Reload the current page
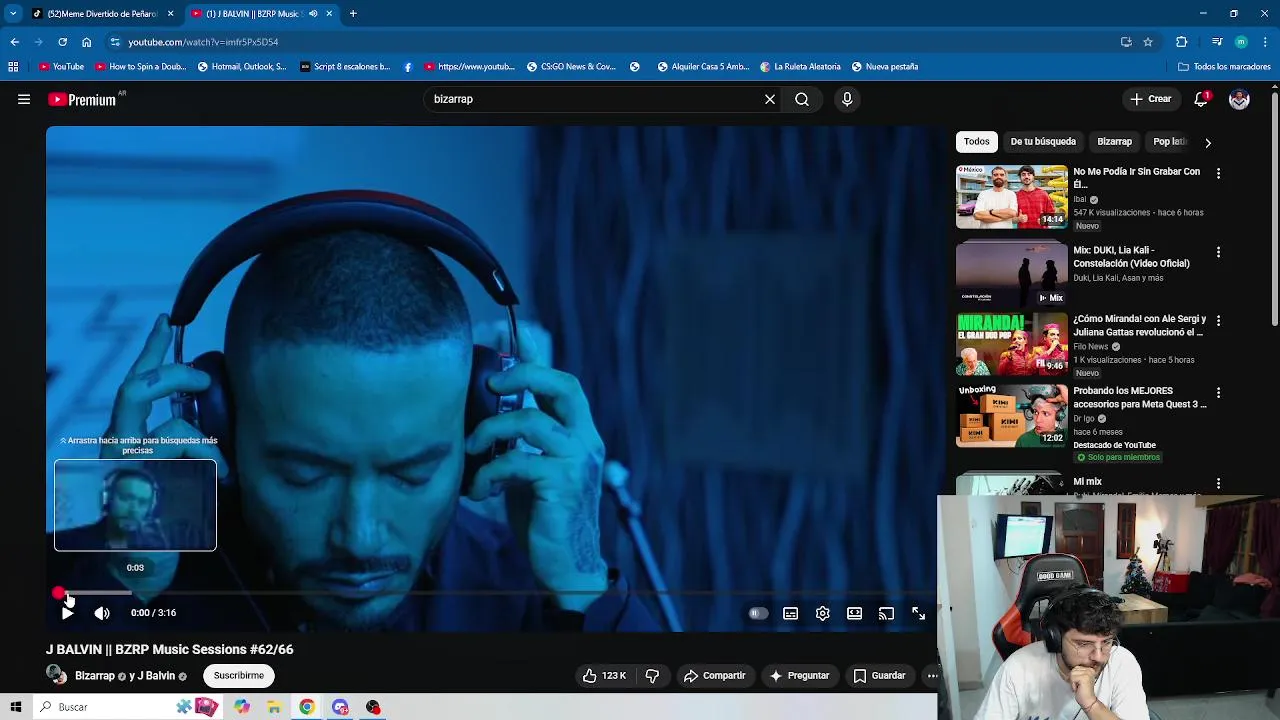 point(62,42)
